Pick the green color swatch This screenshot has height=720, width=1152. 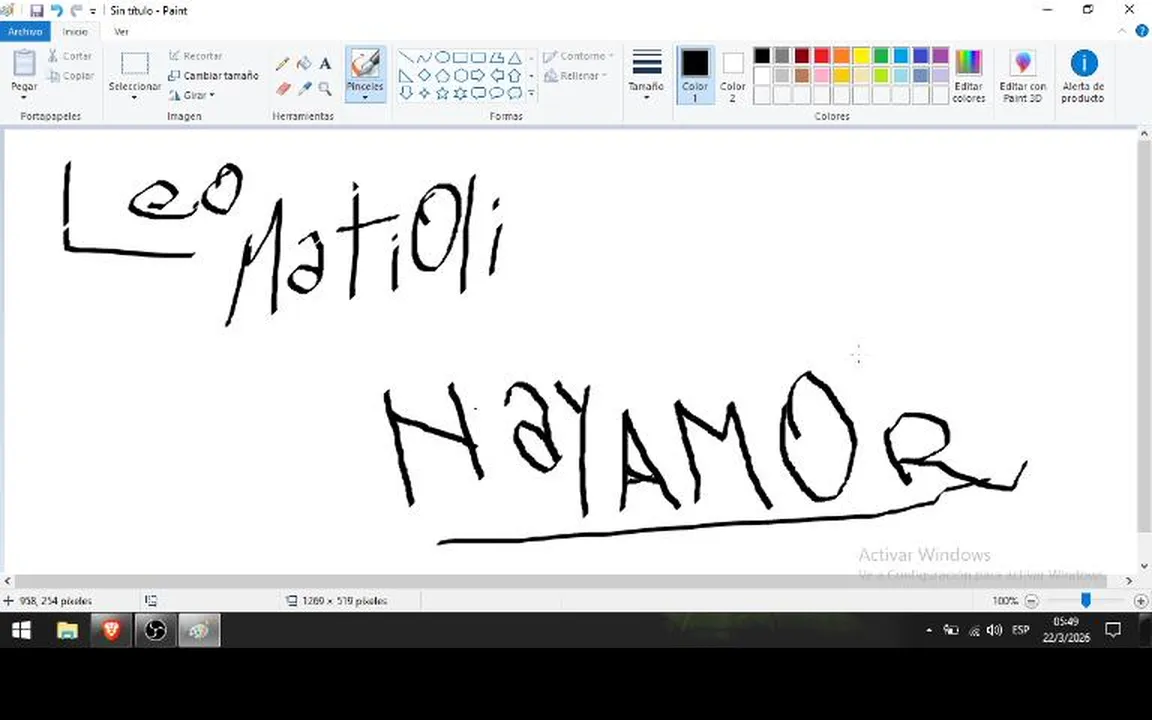pyautogui.click(x=881, y=55)
